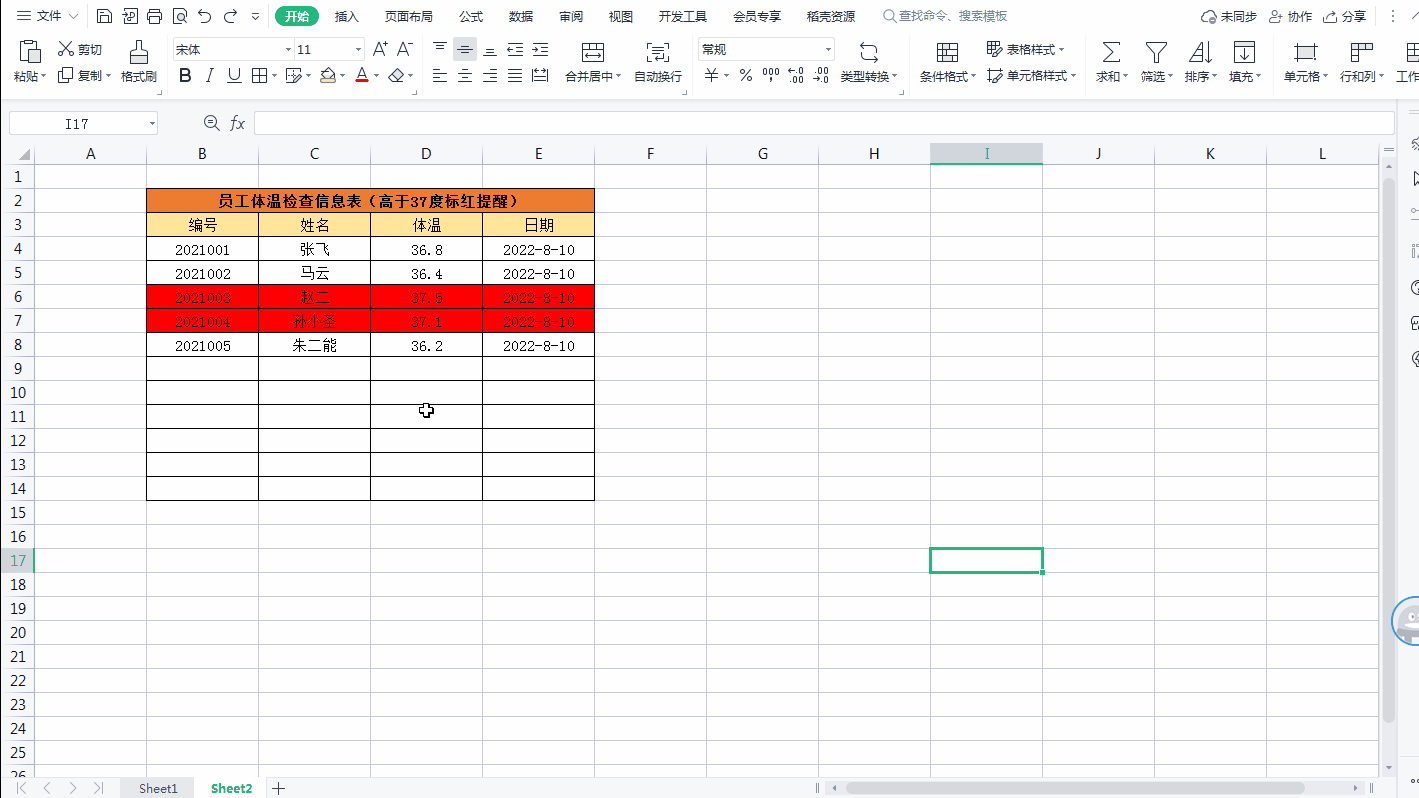The width and height of the screenshot is (1419, 798).
Task: Redo the last action
Action: (x=231, y=16)
